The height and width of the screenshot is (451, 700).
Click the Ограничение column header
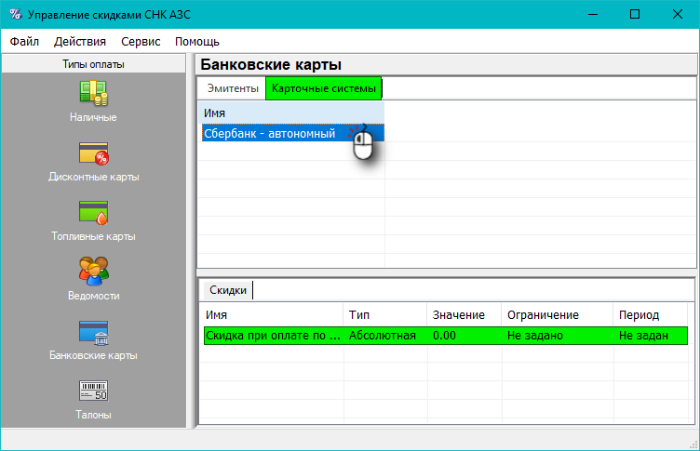coord(543,315)
